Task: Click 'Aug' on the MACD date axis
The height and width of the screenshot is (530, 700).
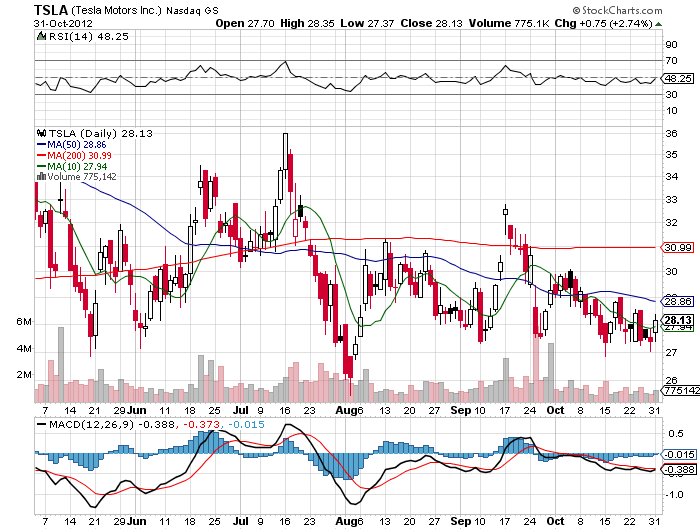Action: 346,522
